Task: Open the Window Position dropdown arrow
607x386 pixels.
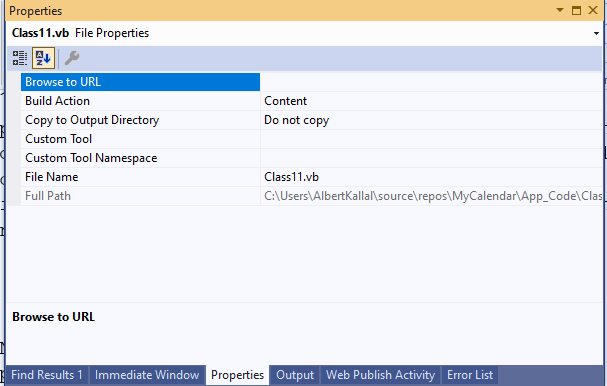Action: [560, 10]
